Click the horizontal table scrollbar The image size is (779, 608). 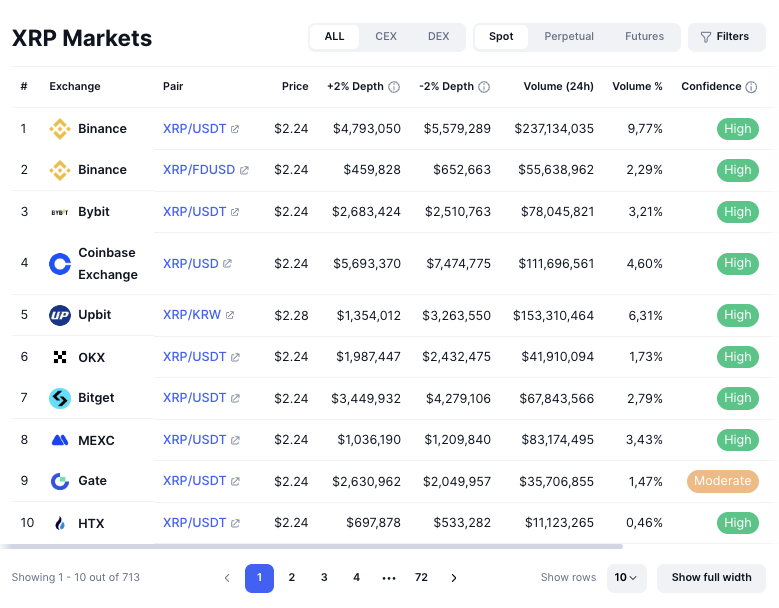312,546
